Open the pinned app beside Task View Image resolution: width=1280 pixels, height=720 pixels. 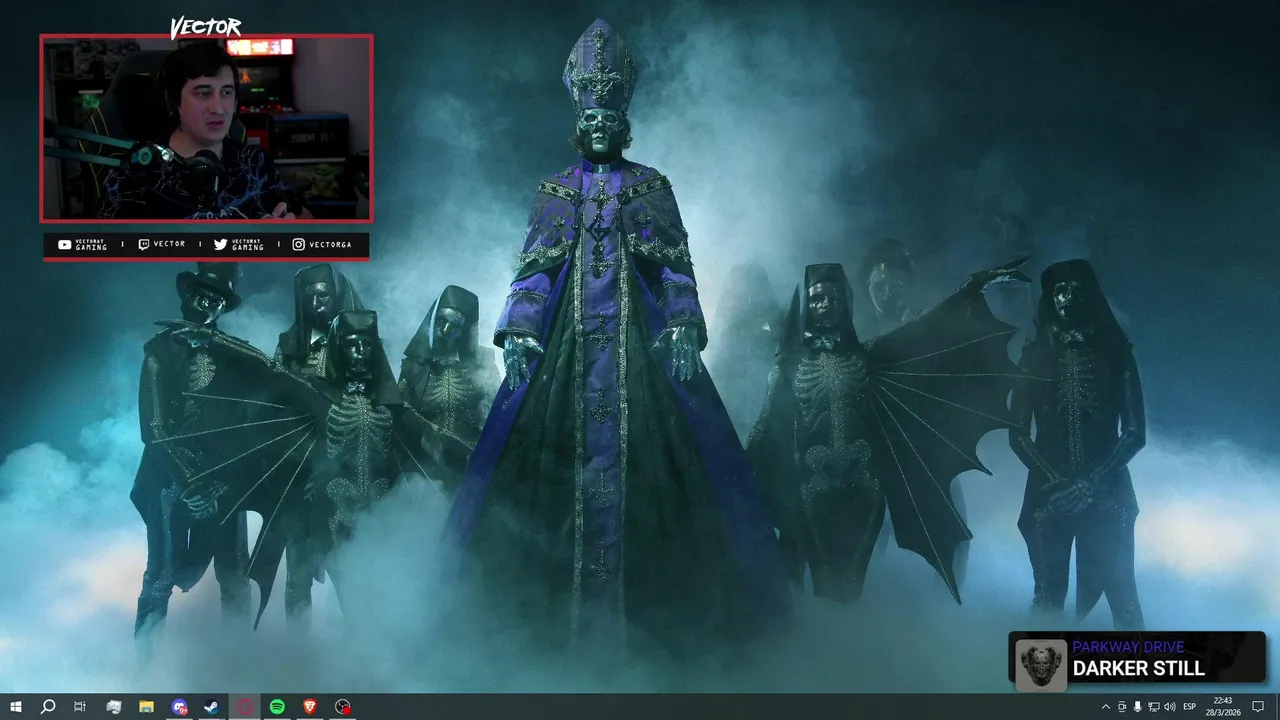click(113, 707)
